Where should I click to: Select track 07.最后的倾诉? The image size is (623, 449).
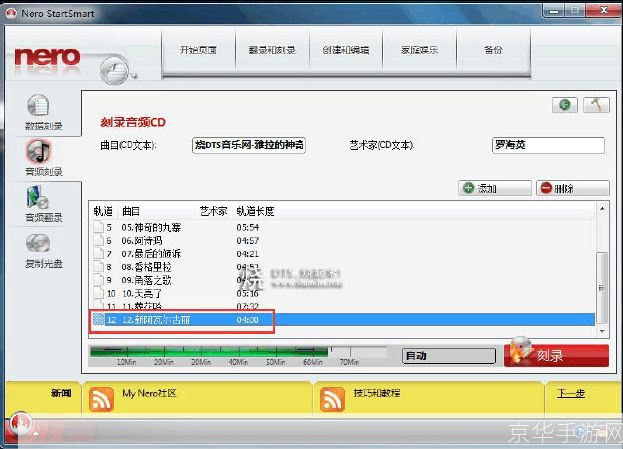(151, 254)
